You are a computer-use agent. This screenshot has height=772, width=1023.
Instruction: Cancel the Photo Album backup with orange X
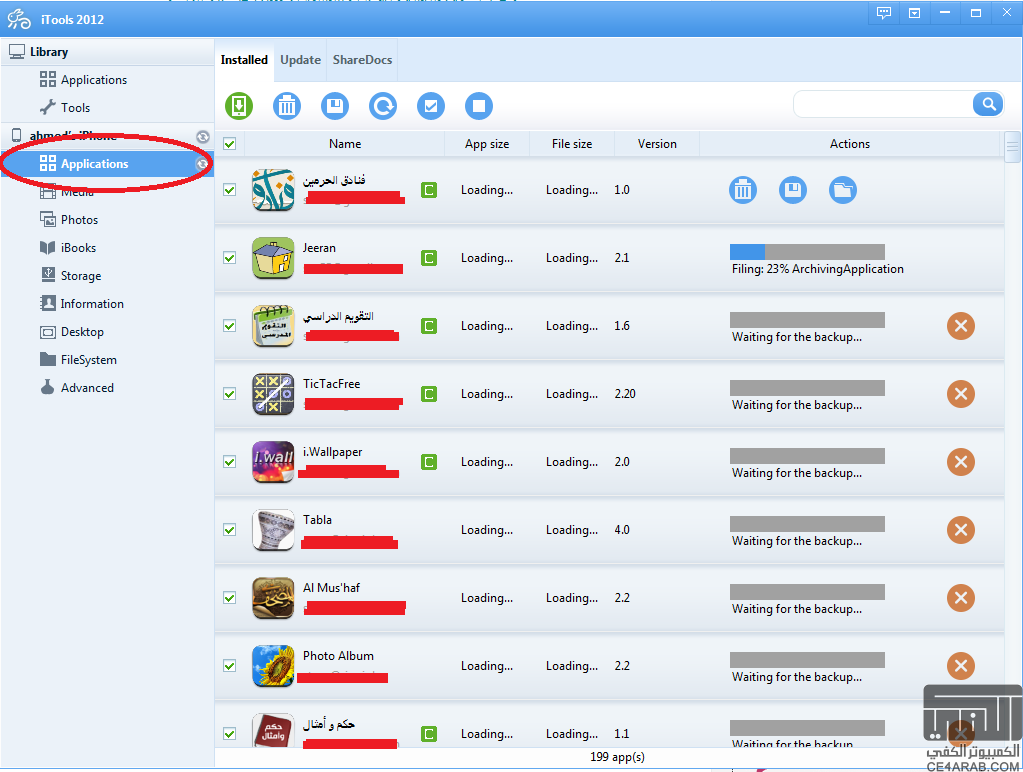click(960, 666)
